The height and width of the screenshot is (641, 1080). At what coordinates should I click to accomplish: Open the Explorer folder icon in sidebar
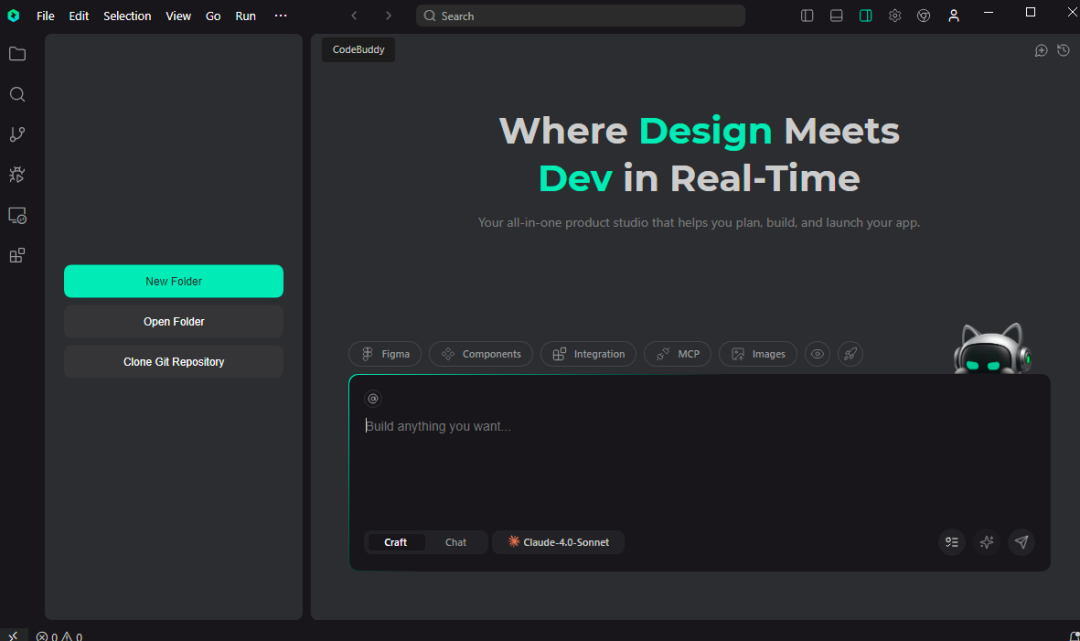[17, 54]
